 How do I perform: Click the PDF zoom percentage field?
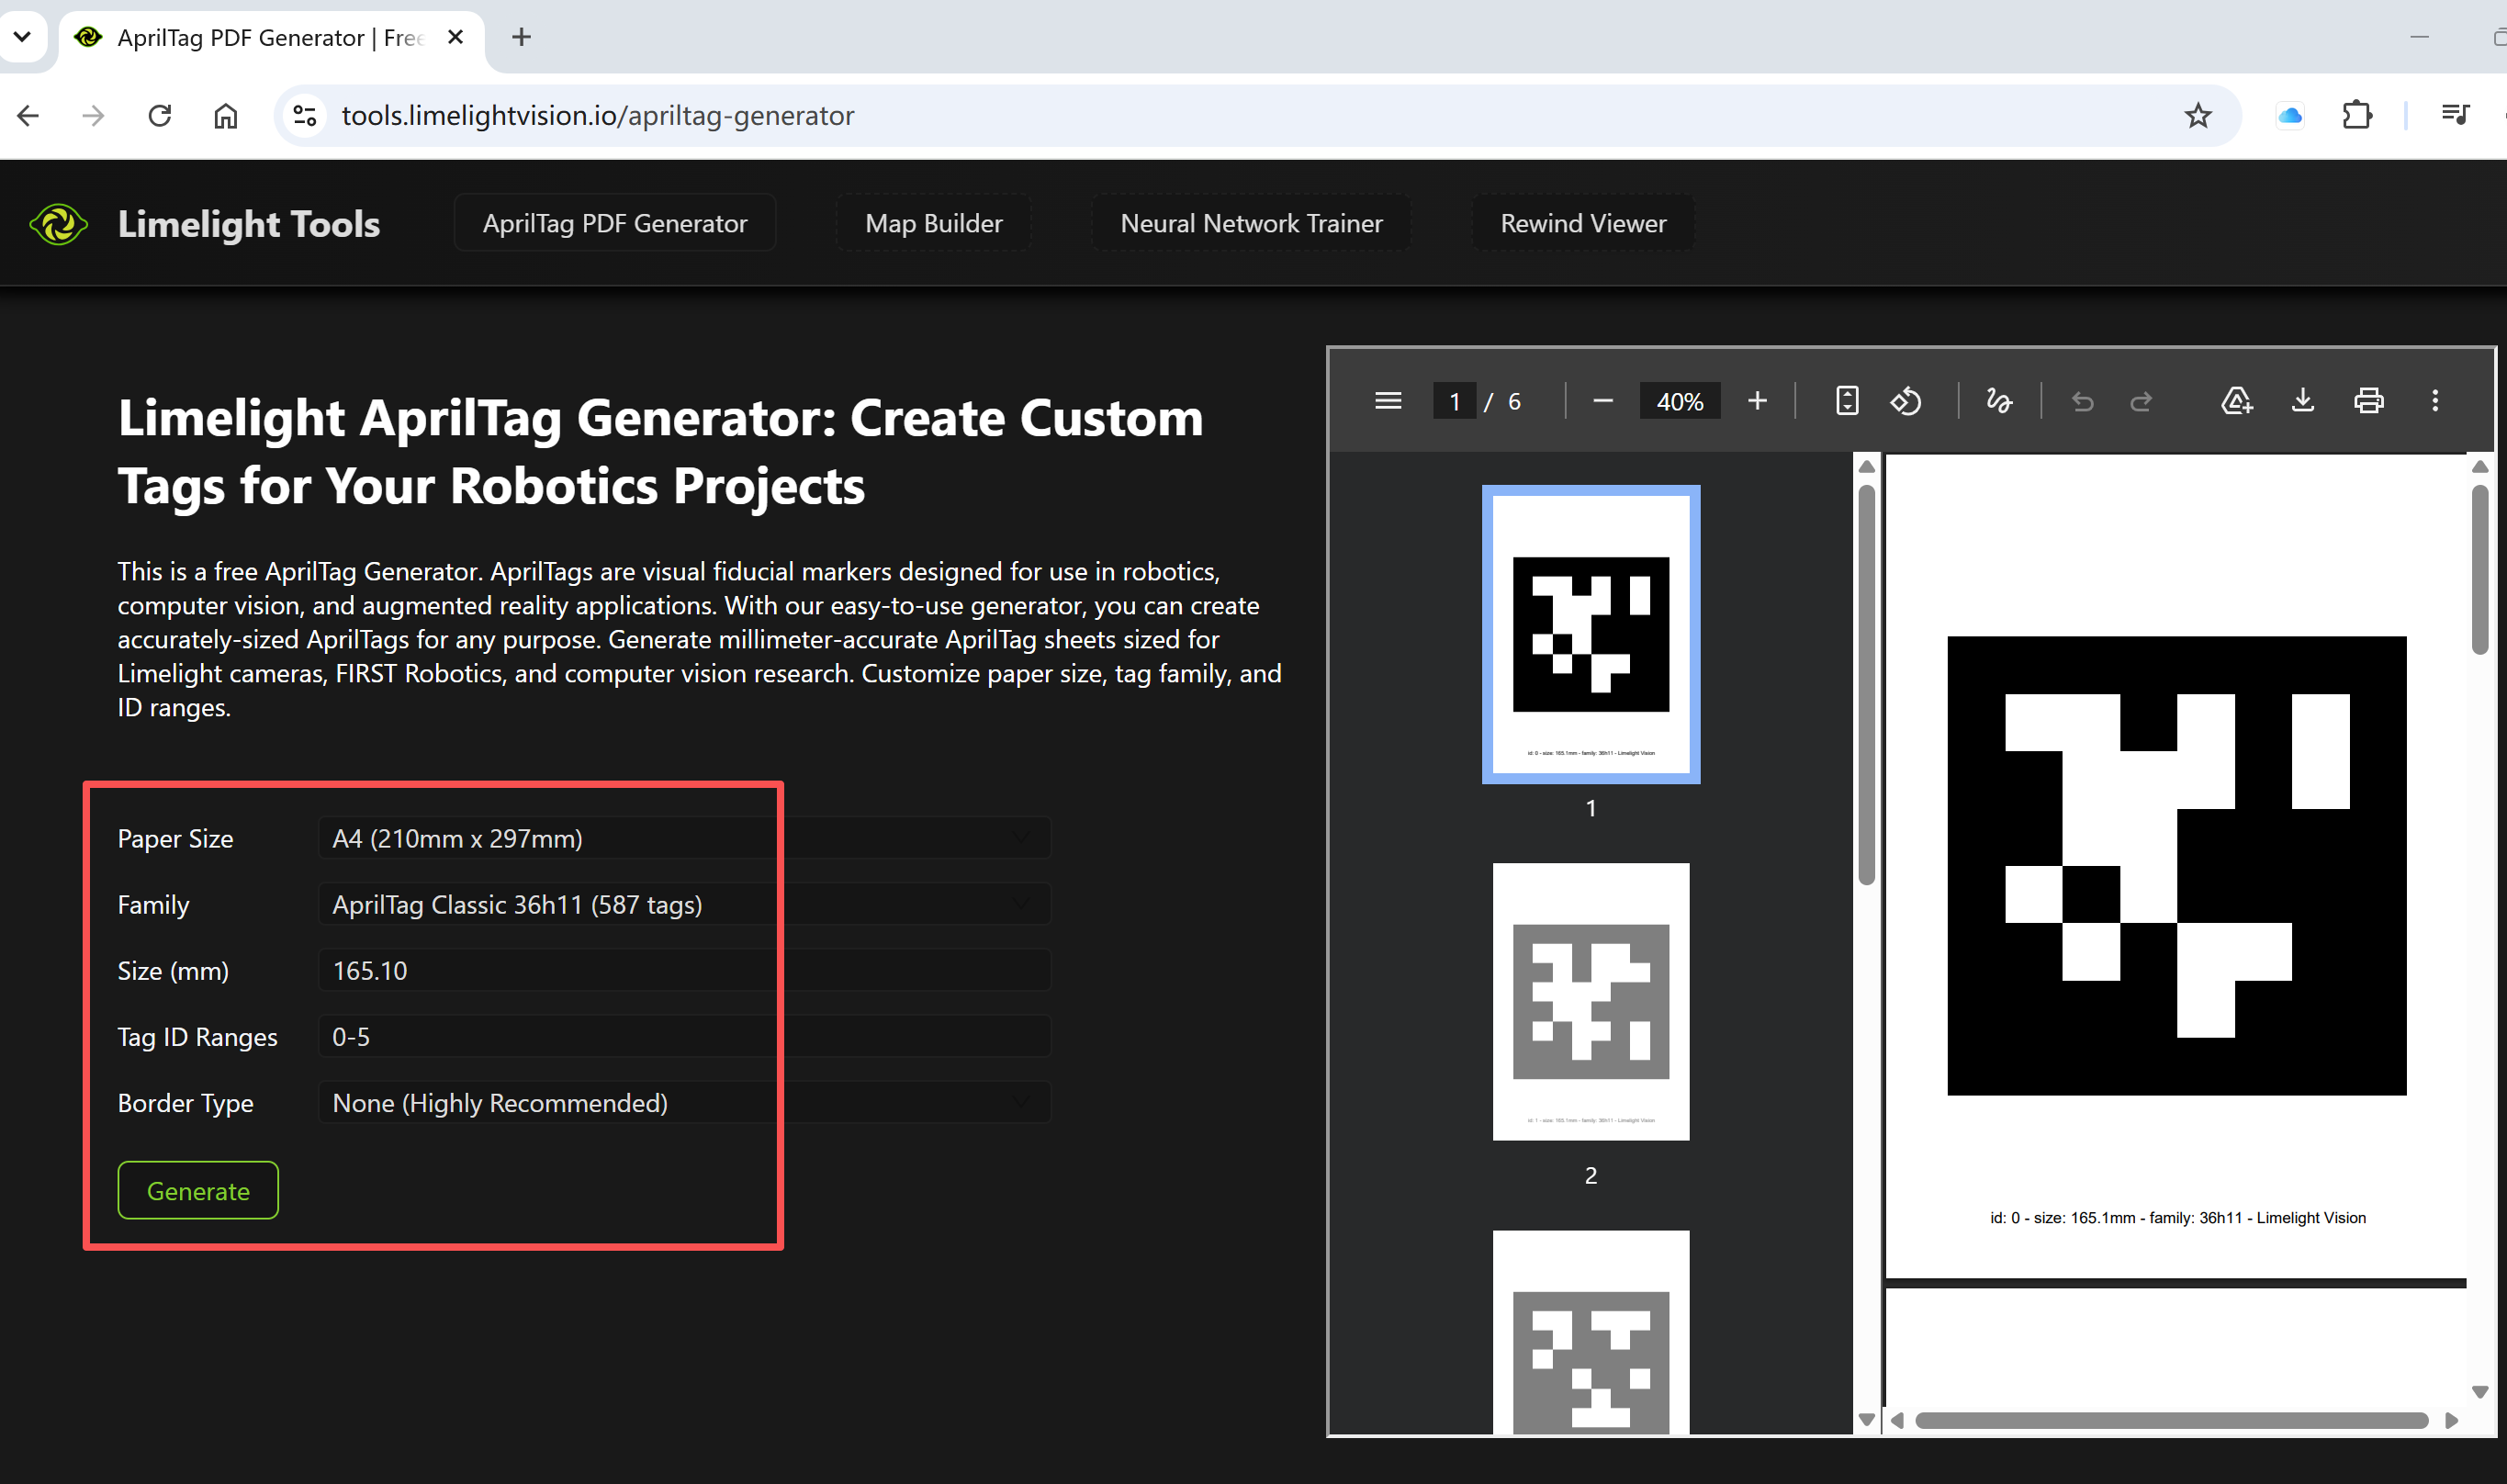tap(1680, 401)
